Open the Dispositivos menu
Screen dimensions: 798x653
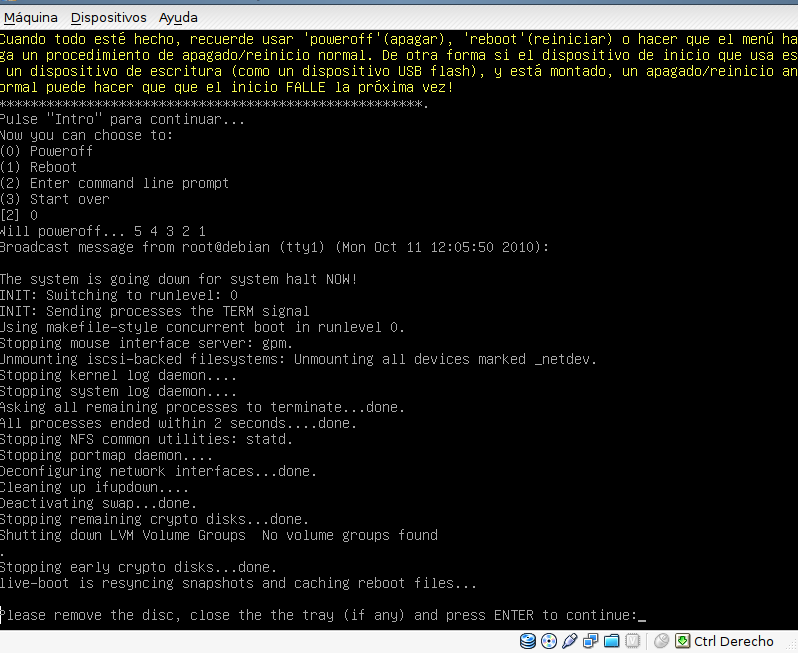pos(108,18)
